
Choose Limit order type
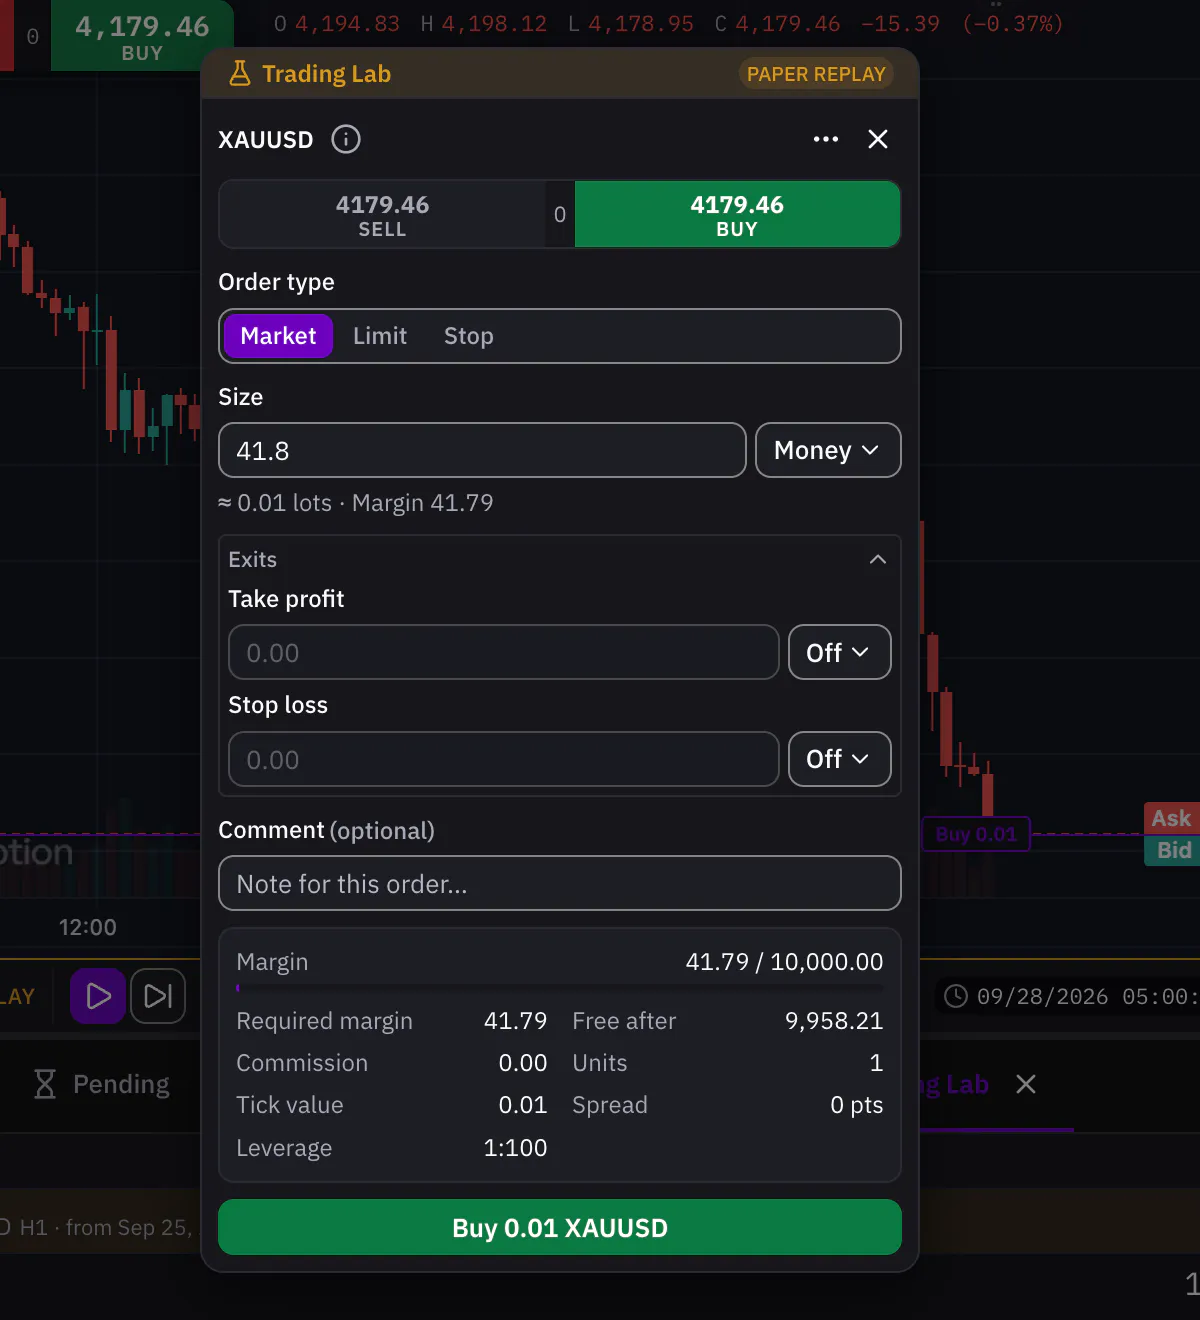[380, 336]
